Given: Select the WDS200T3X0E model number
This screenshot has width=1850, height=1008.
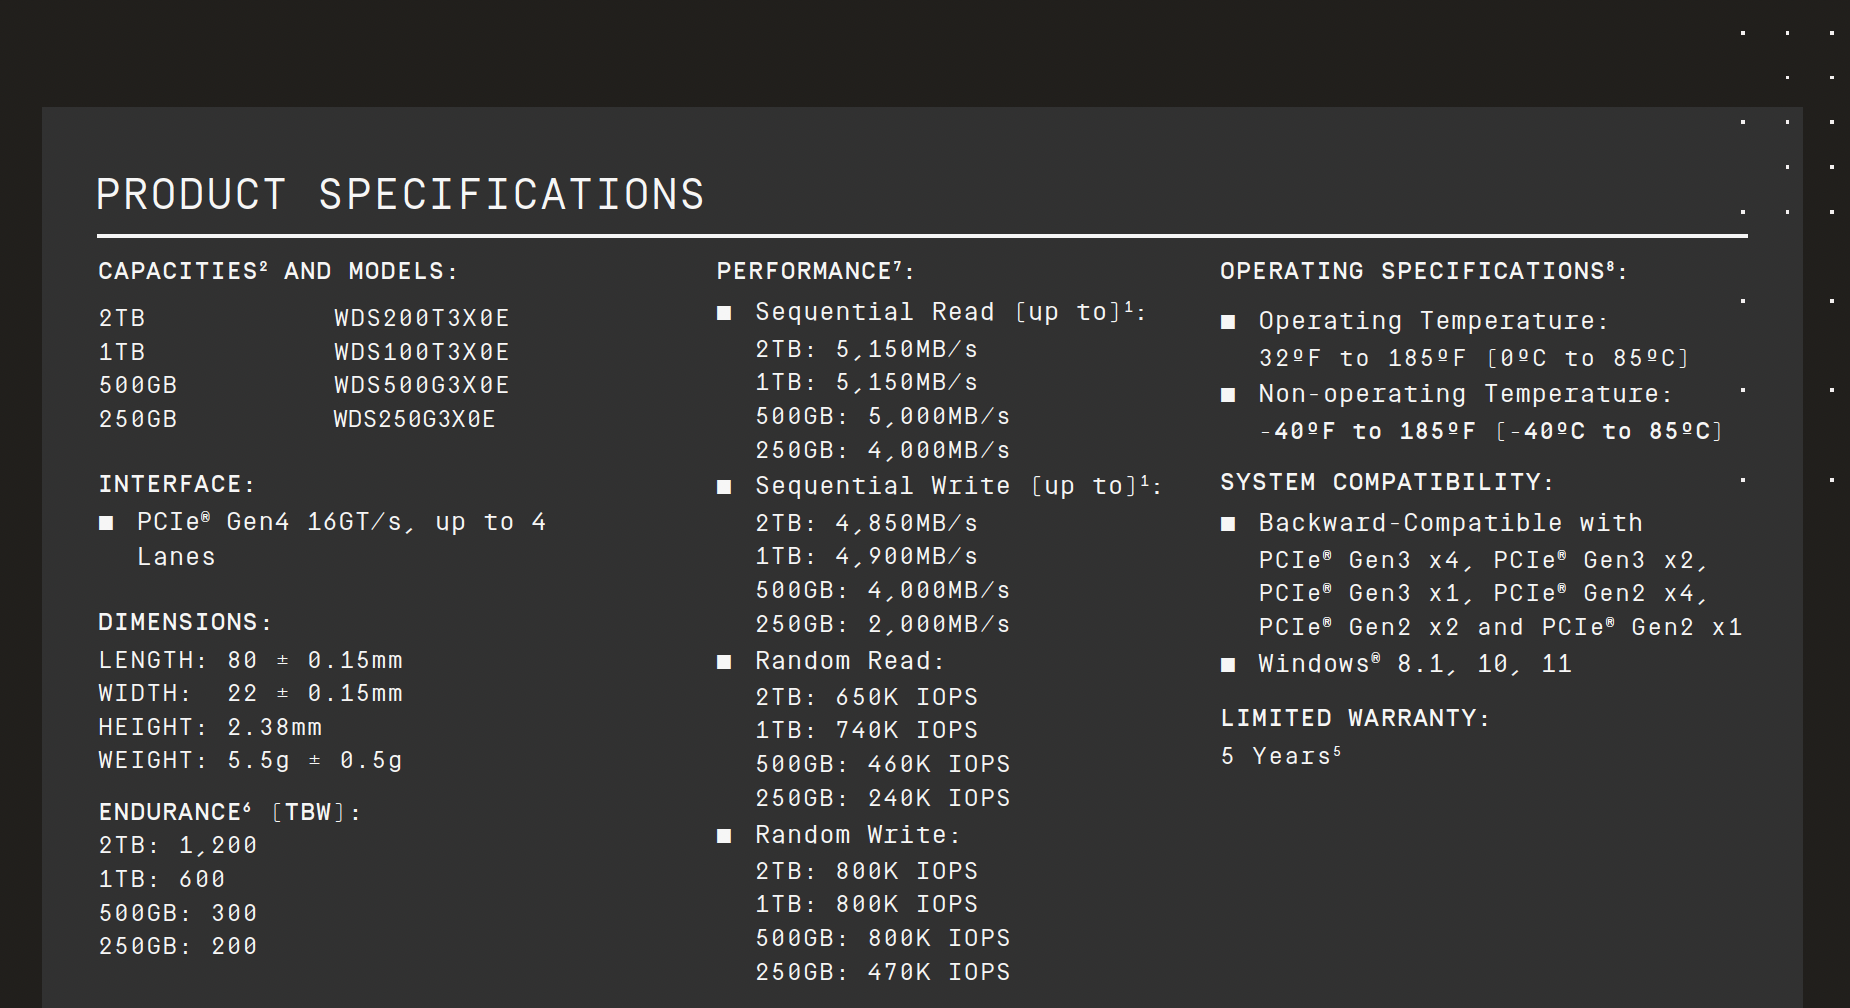Looking at the screenshot, I should [x=421, y=318].
